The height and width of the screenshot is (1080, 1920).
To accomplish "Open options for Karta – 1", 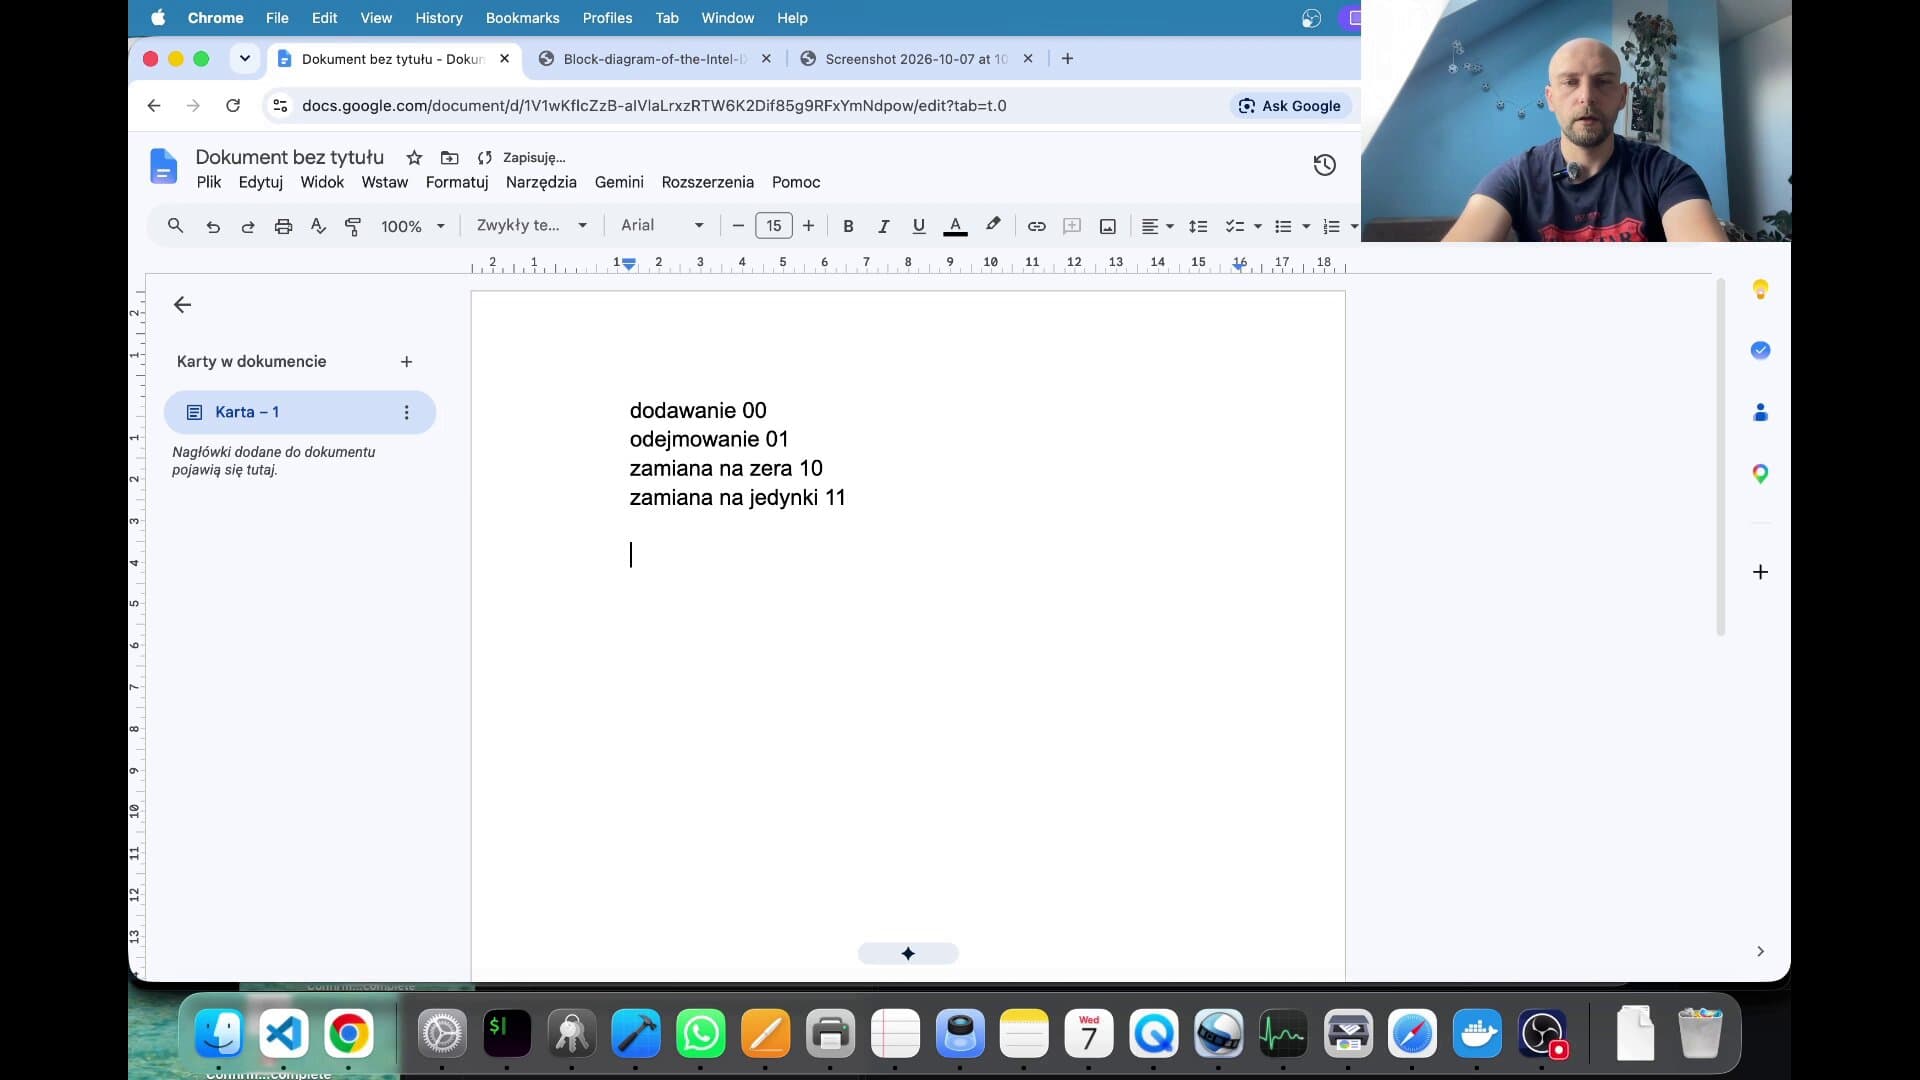I will (406, 412).
